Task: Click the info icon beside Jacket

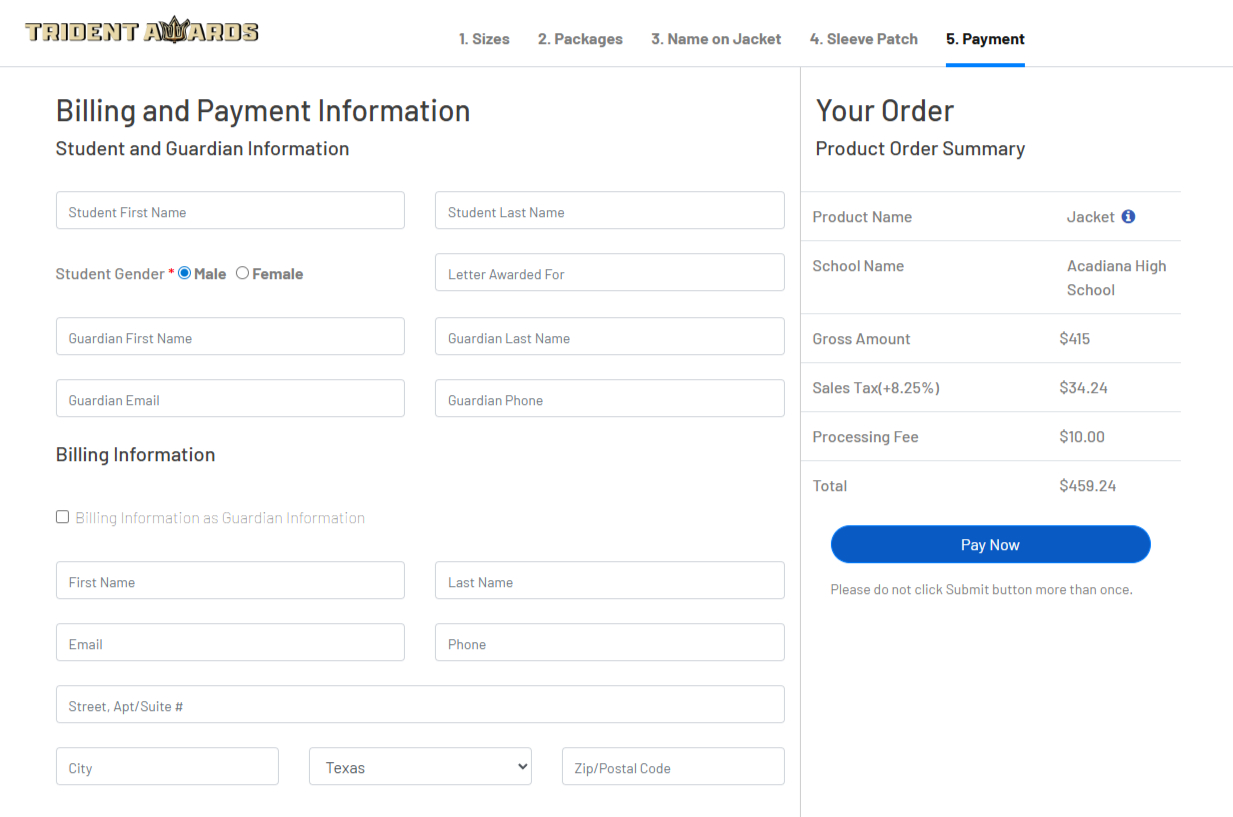Action: 1128,216
